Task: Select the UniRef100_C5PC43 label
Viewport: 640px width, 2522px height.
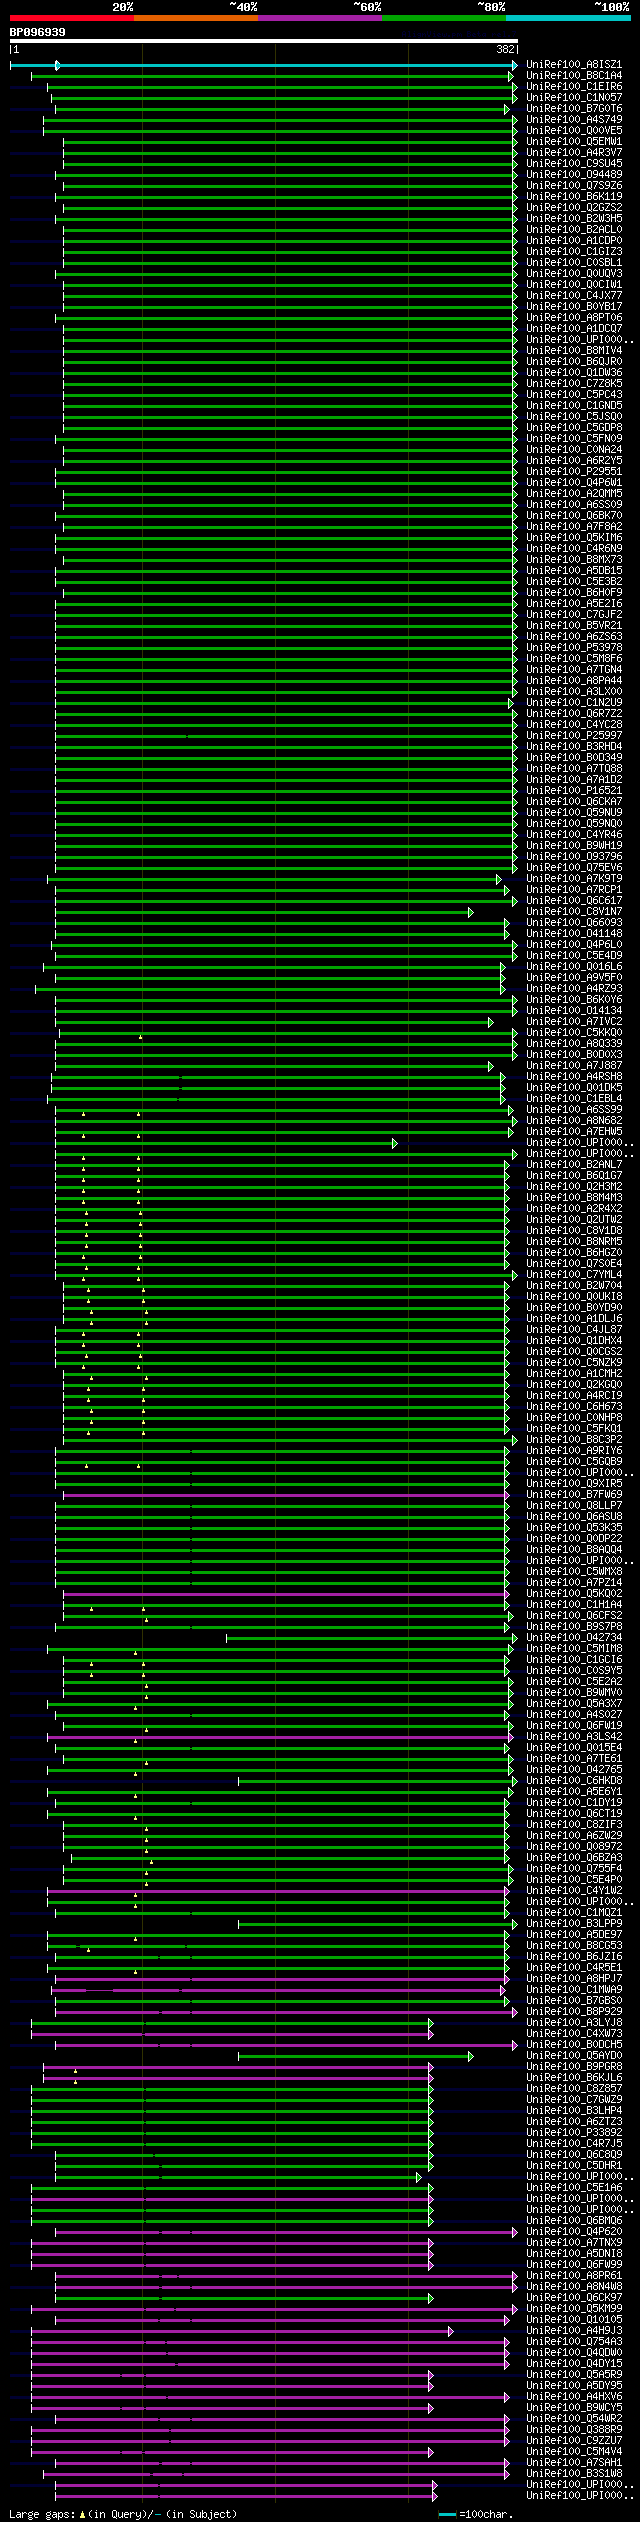Action: click(574, 395)
